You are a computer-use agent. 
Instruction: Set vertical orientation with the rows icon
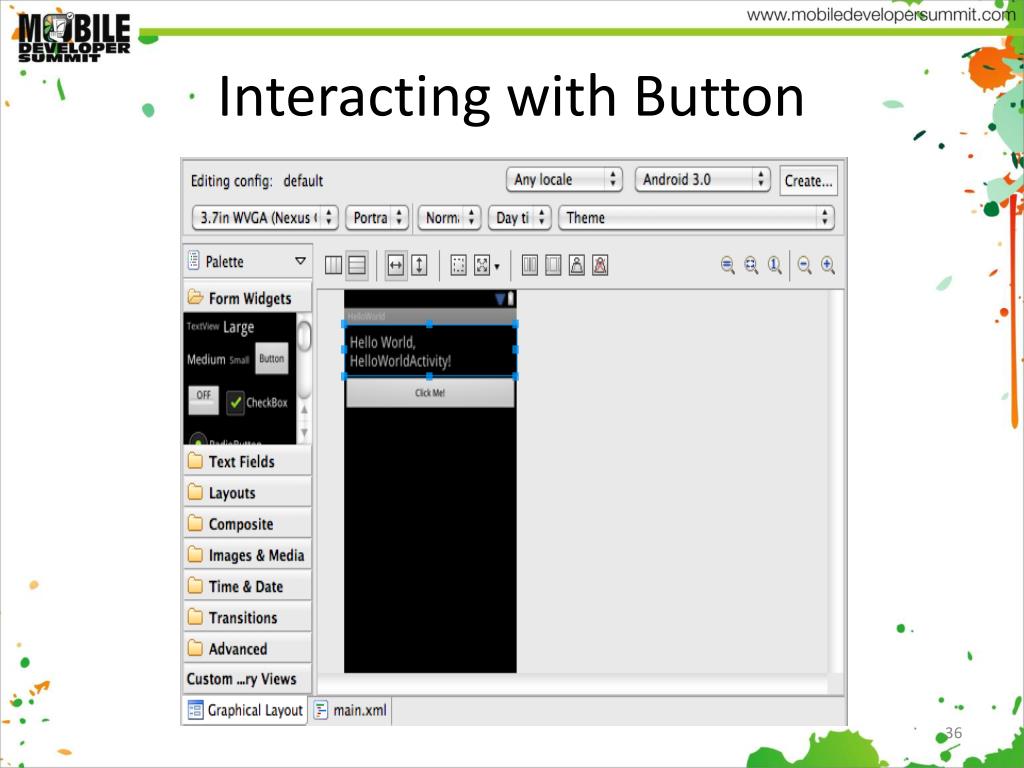pos(357,265)
